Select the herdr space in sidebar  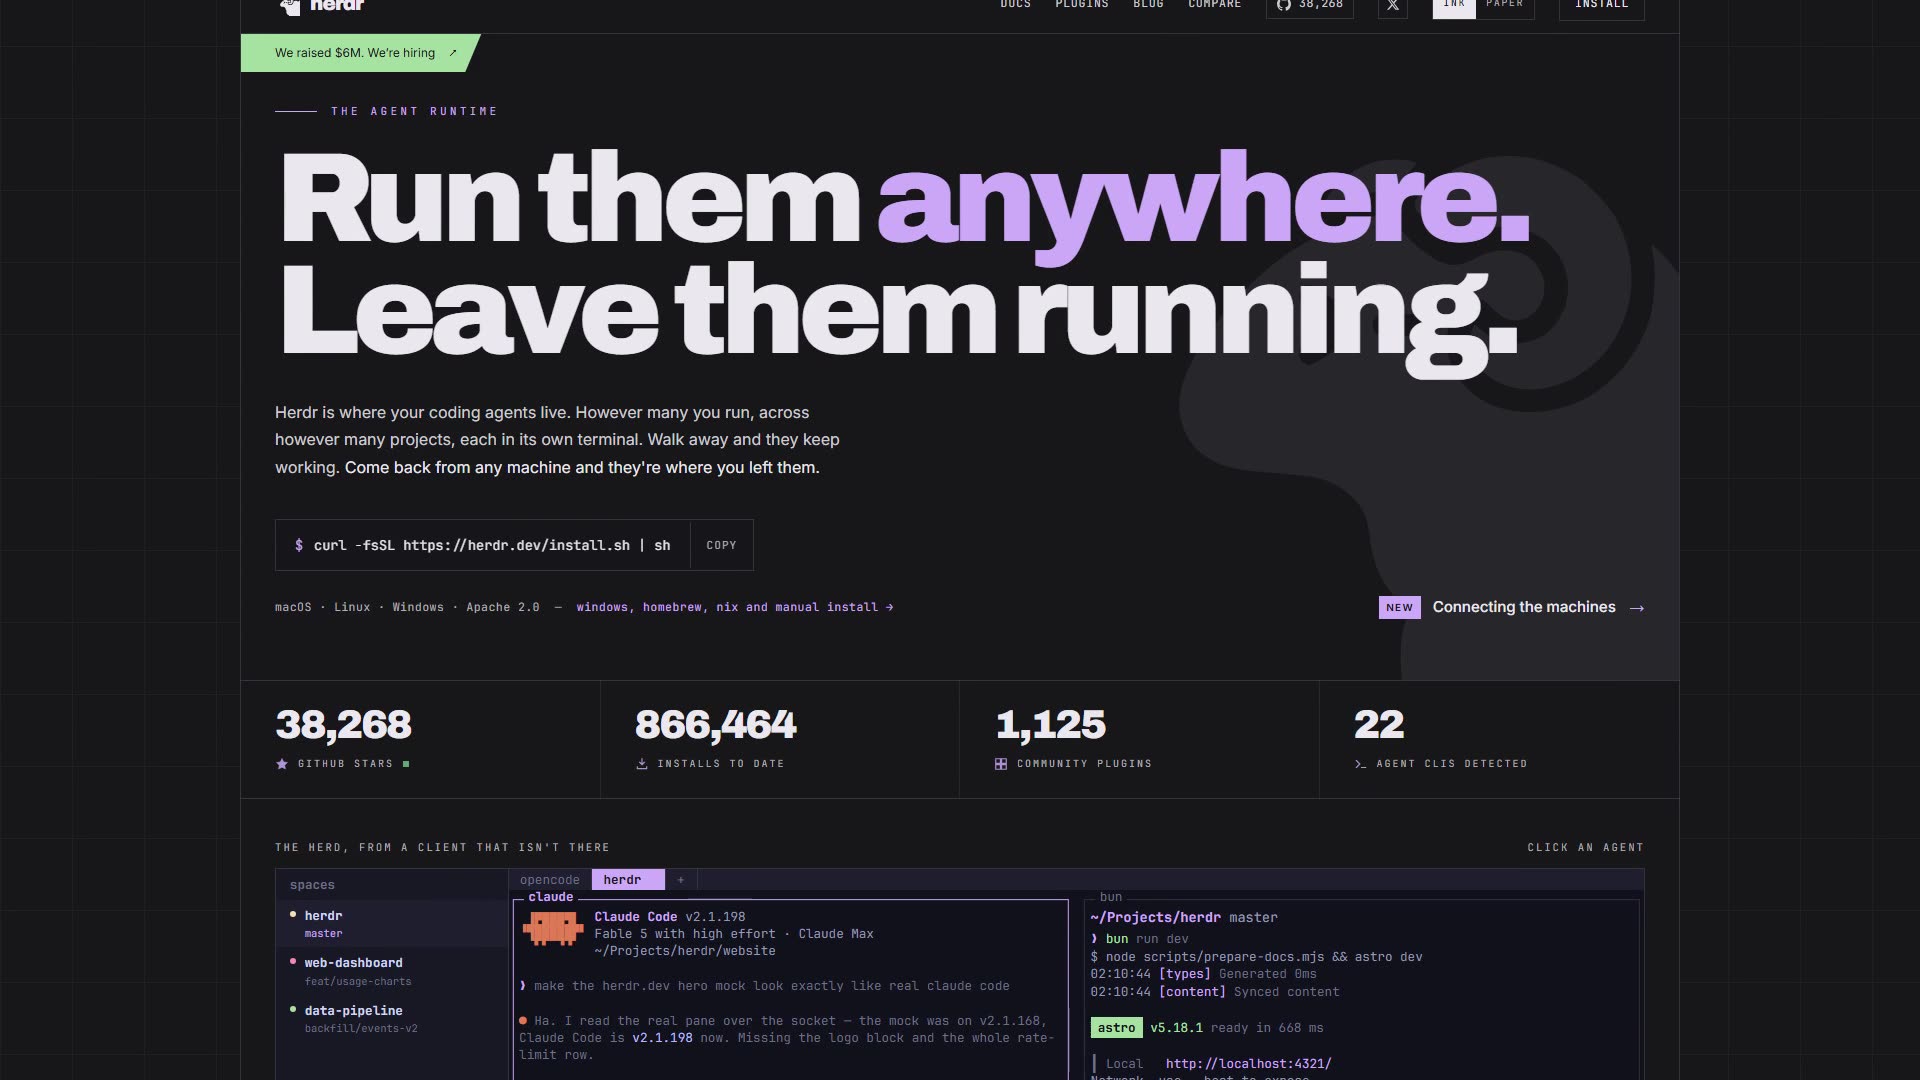392,924
